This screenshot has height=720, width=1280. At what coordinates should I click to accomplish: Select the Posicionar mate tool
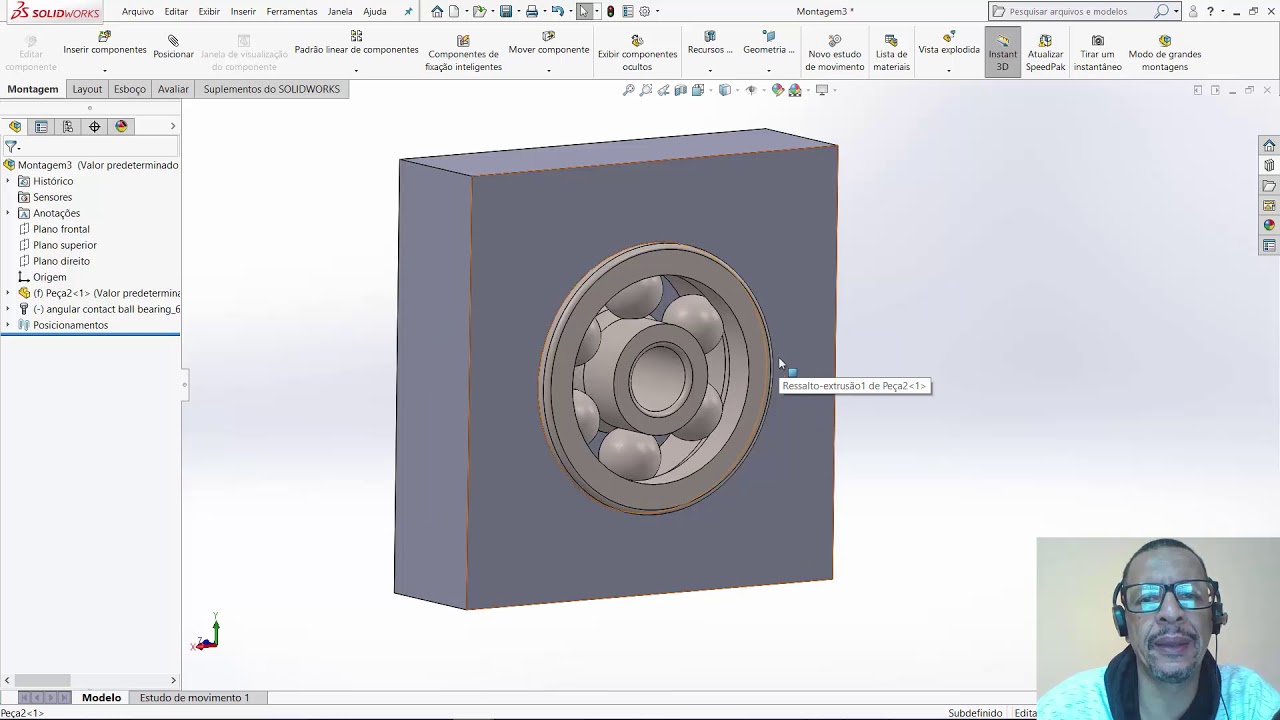[x=173, y=46]
